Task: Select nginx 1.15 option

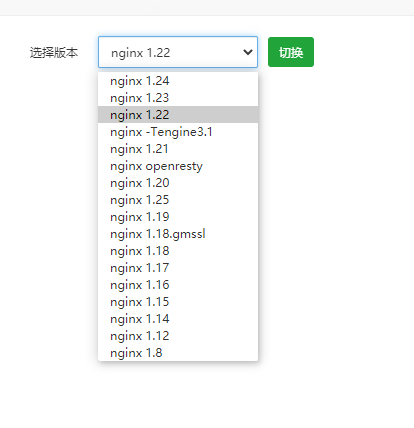Action: (x=178, y=302)
